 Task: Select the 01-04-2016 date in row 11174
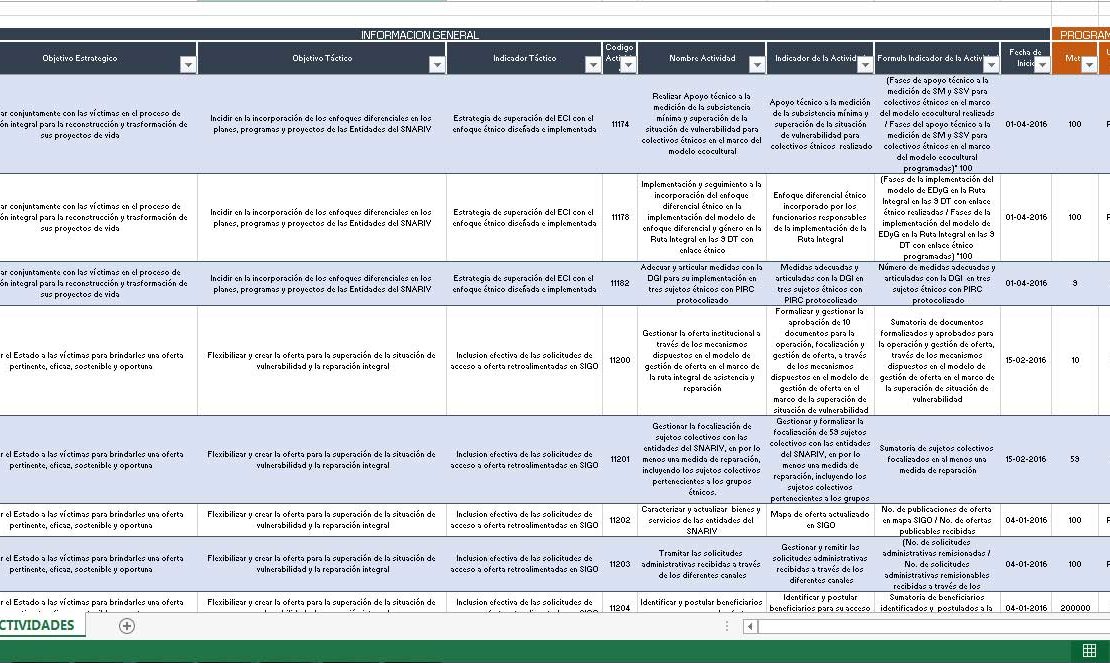1026,124
